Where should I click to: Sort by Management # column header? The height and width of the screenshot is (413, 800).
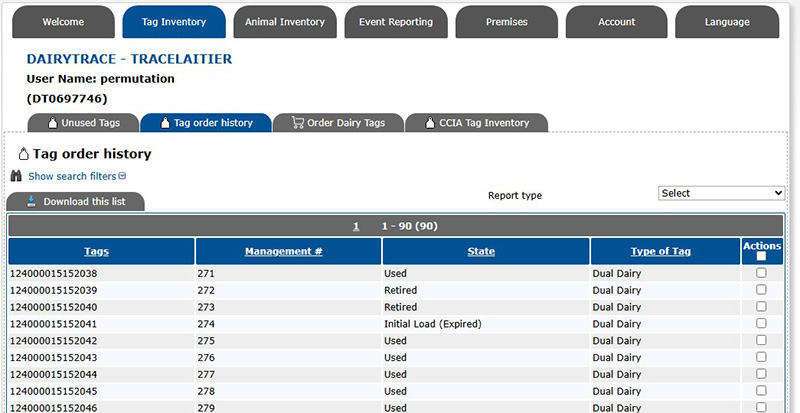[283, 251]
